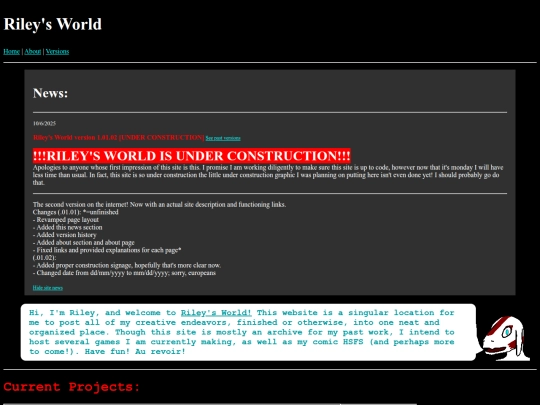Click the "News:" heading
The height and width of the screenshot is (405, 540).
point(50,93)
